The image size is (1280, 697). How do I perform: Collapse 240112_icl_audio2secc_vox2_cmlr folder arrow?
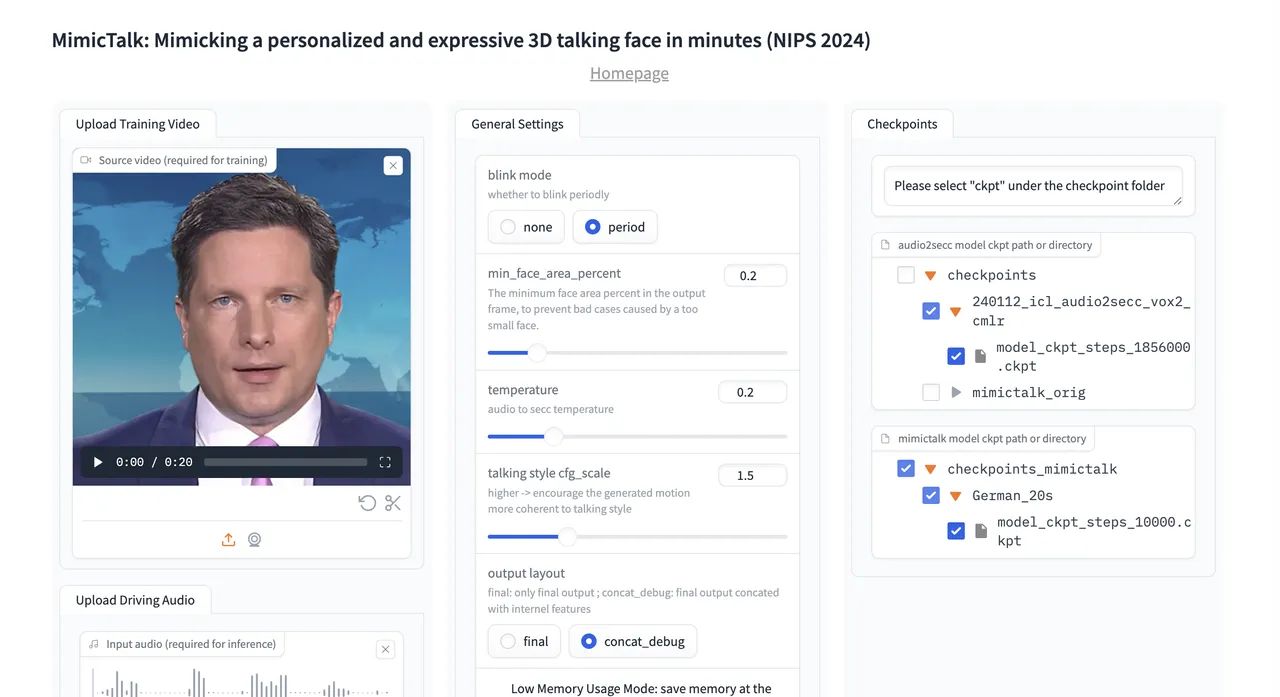click(x=955, y=311)
